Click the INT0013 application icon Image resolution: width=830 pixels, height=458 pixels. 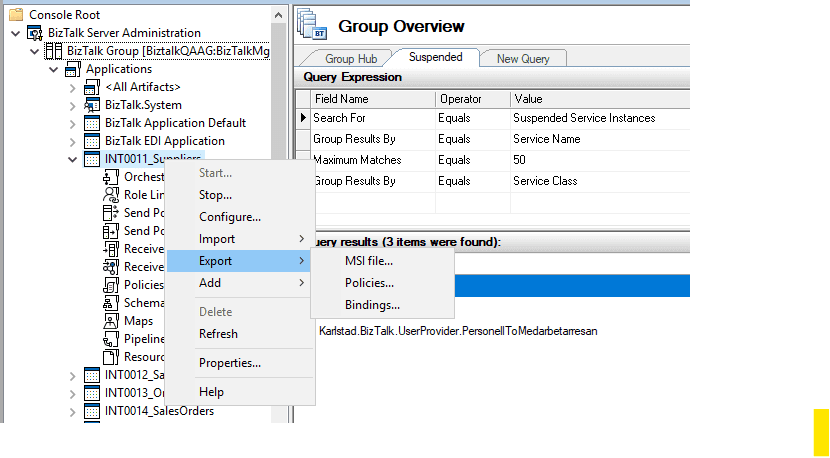92,393
